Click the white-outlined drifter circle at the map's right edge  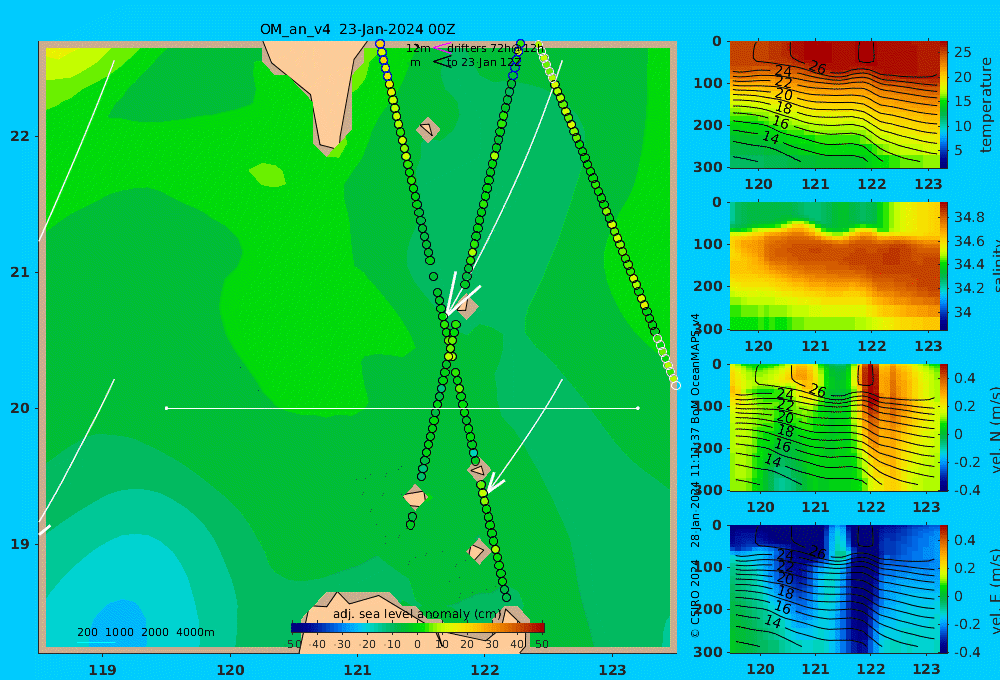[x=676, y=385]
